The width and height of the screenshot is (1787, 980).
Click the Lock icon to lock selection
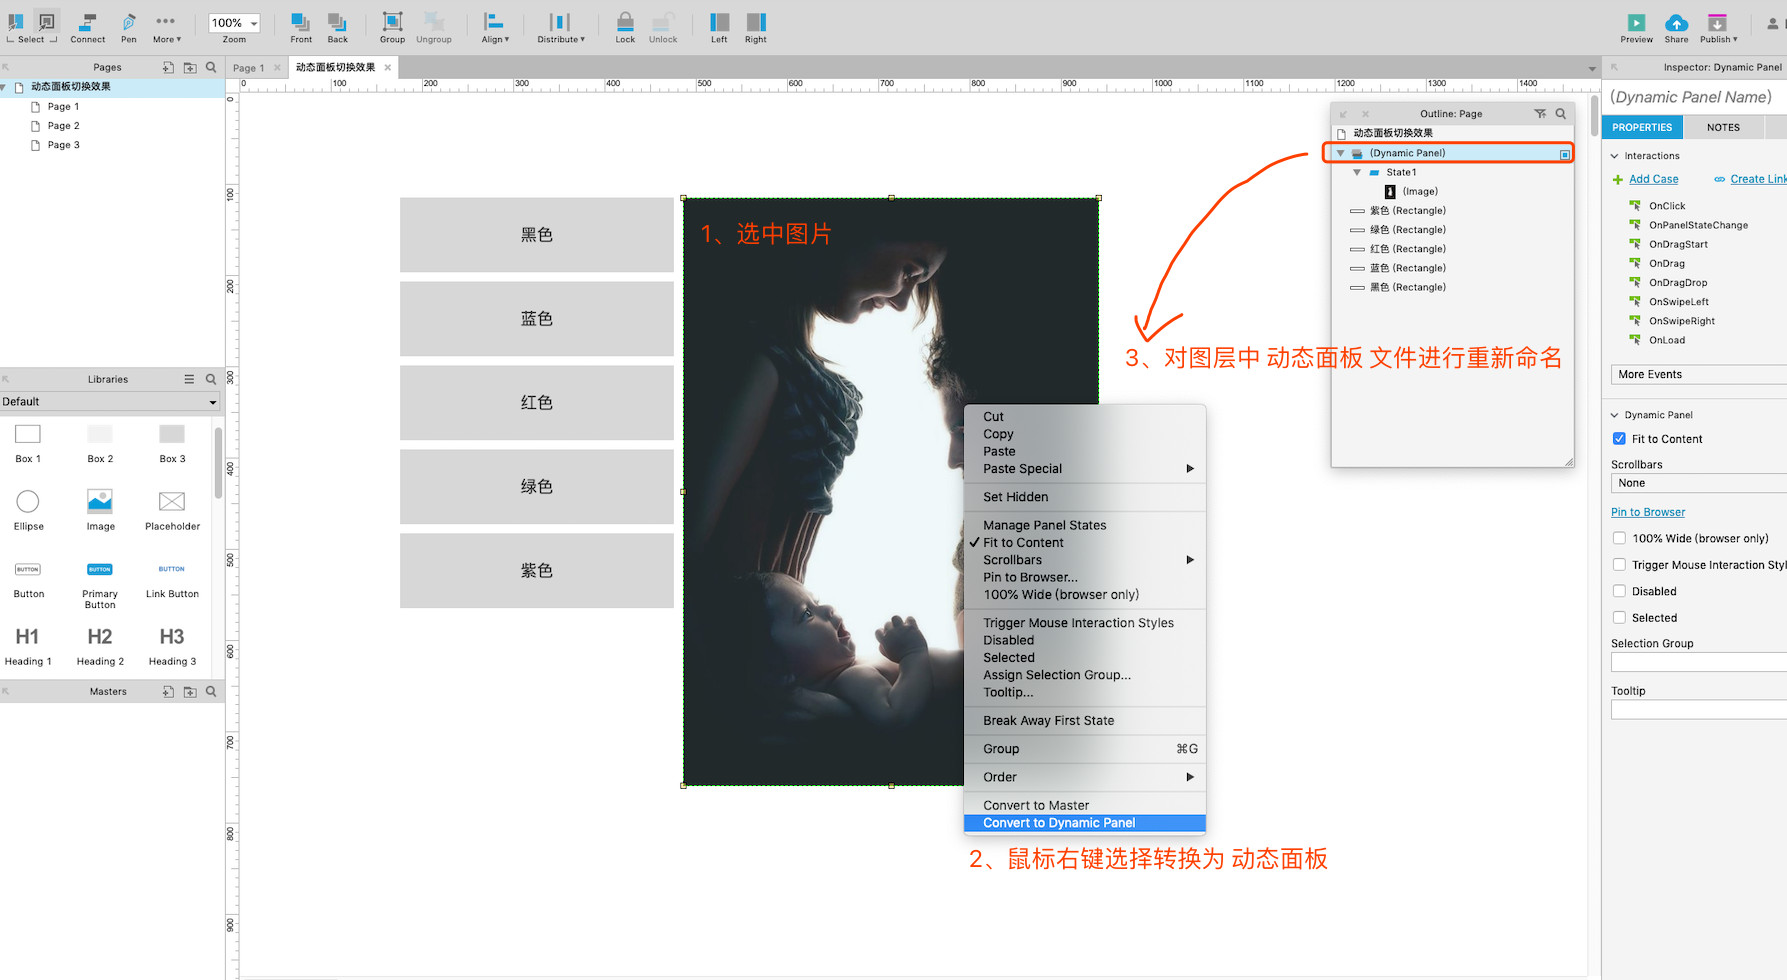coord(625,22)
